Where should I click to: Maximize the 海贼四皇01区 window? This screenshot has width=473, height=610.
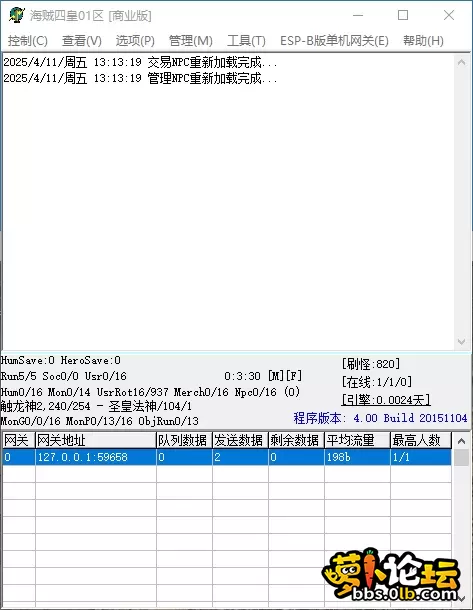point(403,16)
